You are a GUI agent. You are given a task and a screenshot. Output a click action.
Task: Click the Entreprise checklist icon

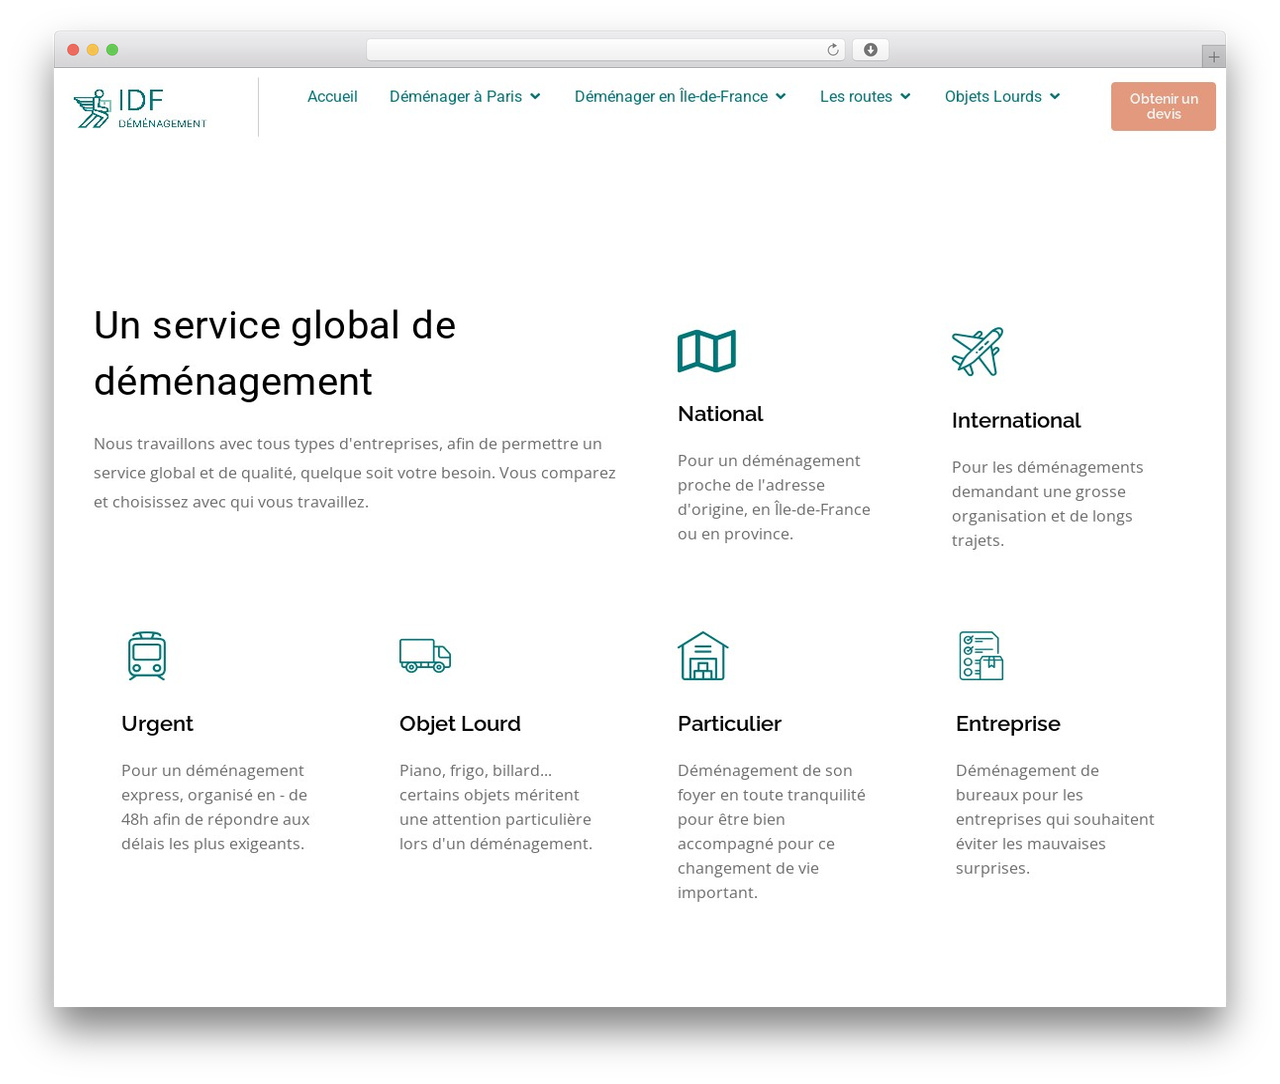click(x=981, y=656)
